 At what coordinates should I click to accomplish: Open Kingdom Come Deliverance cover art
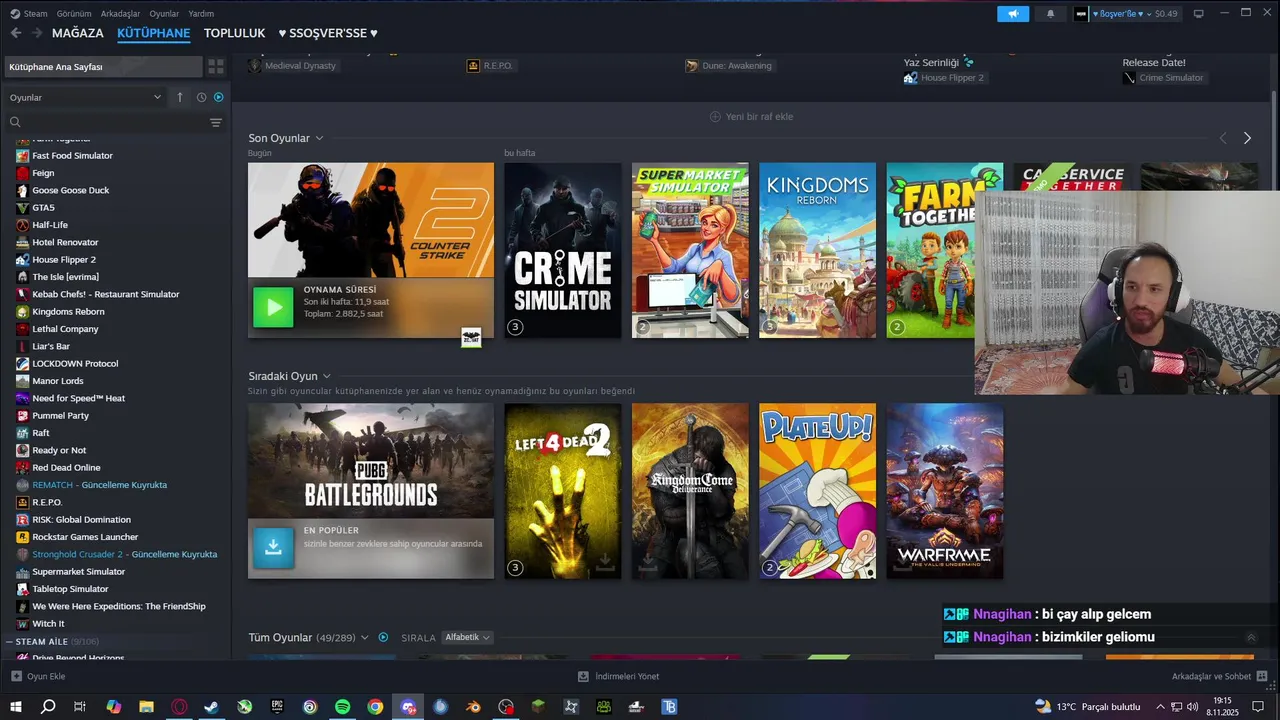690,491
